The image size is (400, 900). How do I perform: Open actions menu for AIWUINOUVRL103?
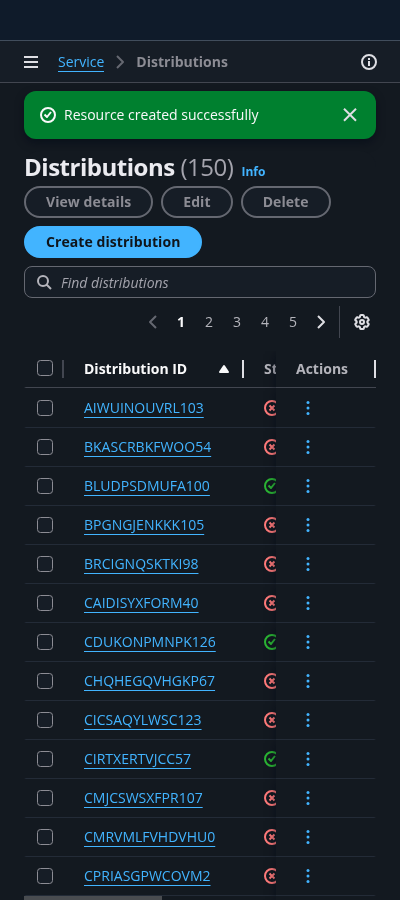(308, 408)
